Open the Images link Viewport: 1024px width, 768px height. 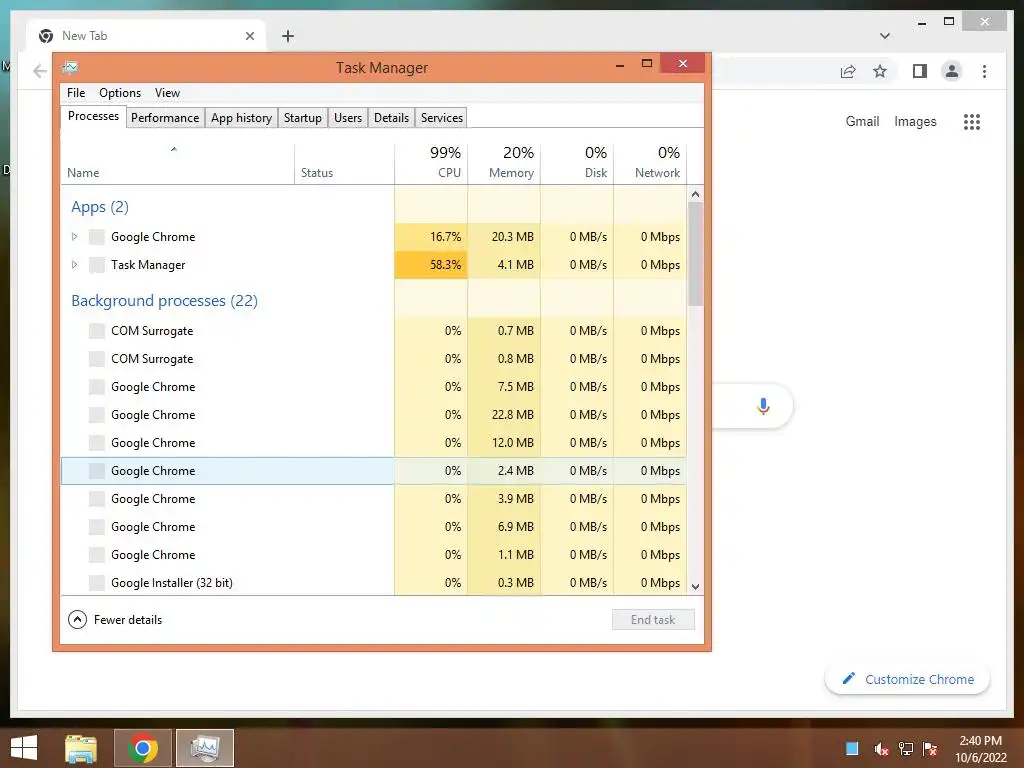tap(915, 121)
